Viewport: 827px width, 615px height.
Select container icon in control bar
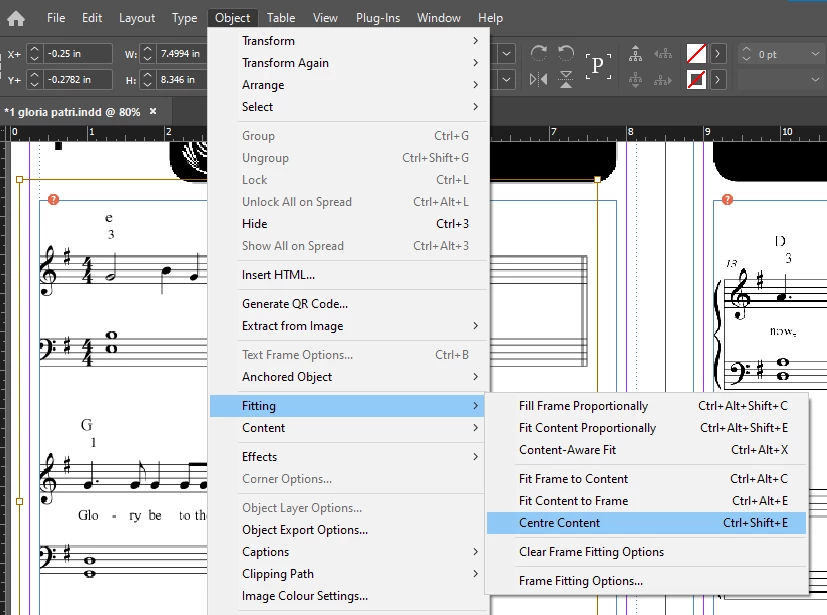(x=636, y=54)
